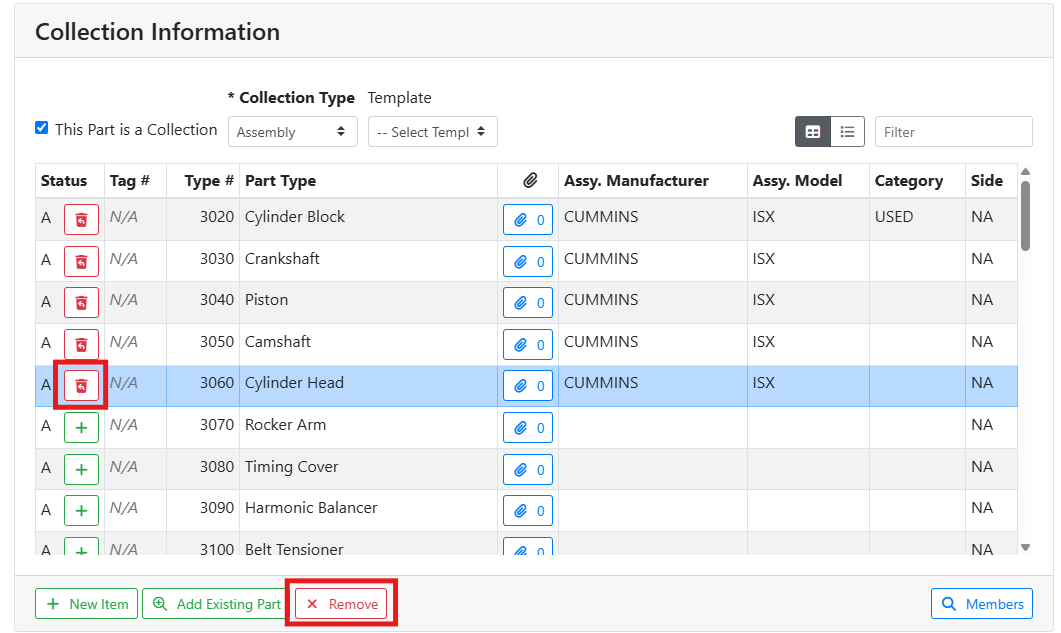This screenshot has width=1061, height=633.
Task: Click the New Item button
Action: point(87,604)
